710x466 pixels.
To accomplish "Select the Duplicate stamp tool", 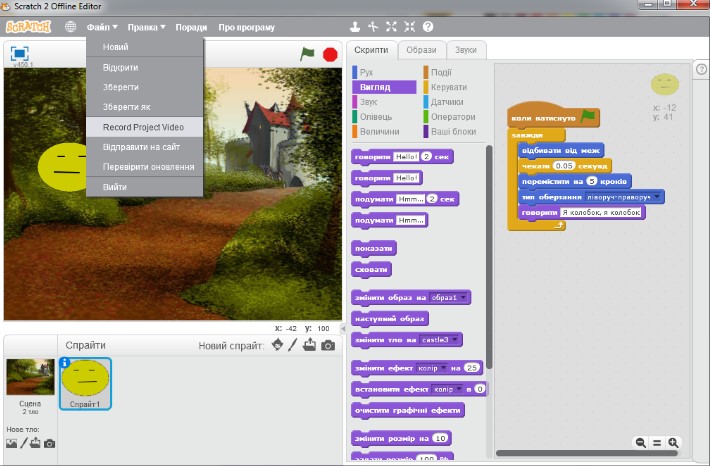I will tap(355, 27).
